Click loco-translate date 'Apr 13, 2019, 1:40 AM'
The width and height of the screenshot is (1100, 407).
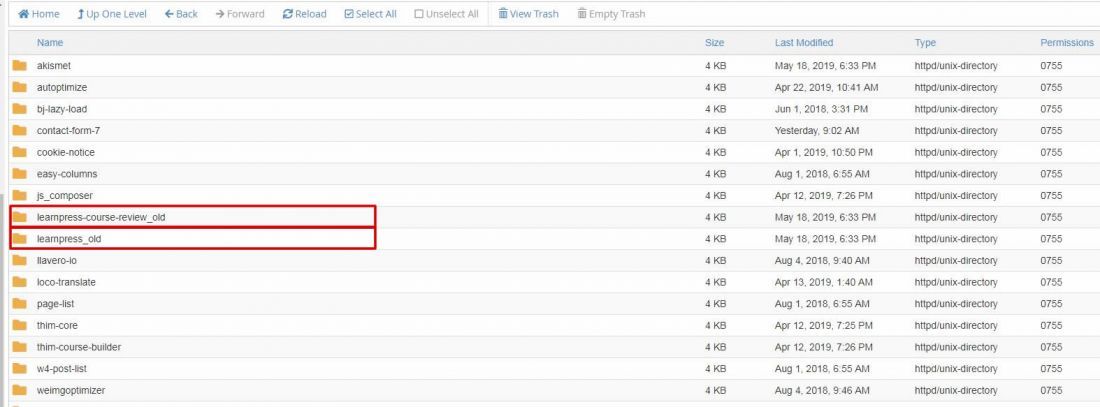point(824,282)
